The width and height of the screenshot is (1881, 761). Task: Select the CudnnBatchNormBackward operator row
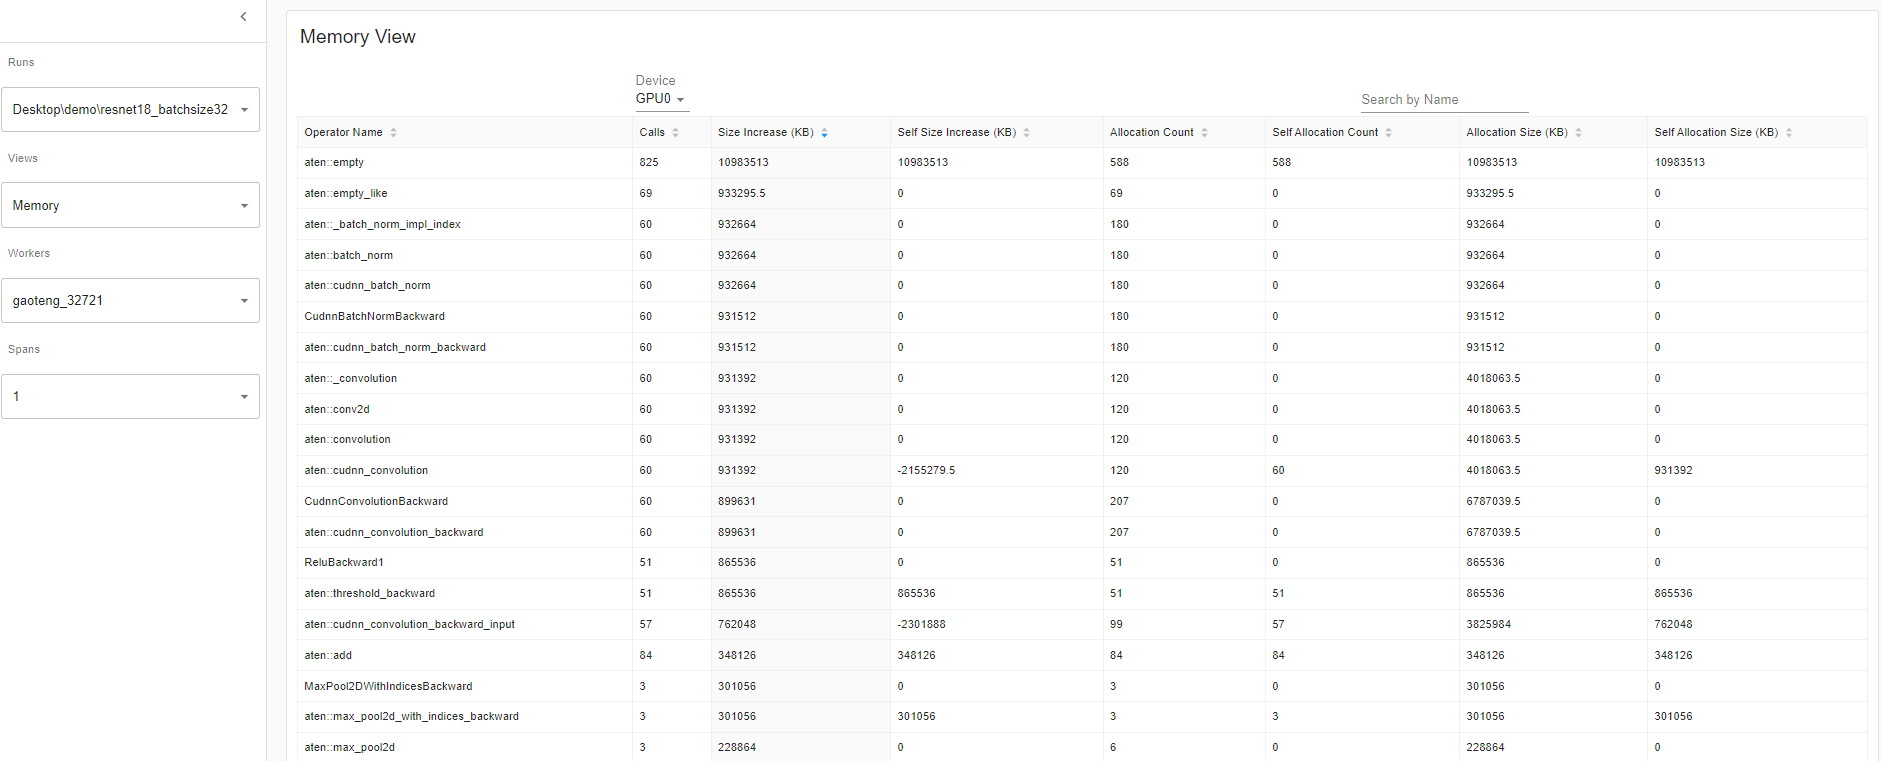(374, 316)
